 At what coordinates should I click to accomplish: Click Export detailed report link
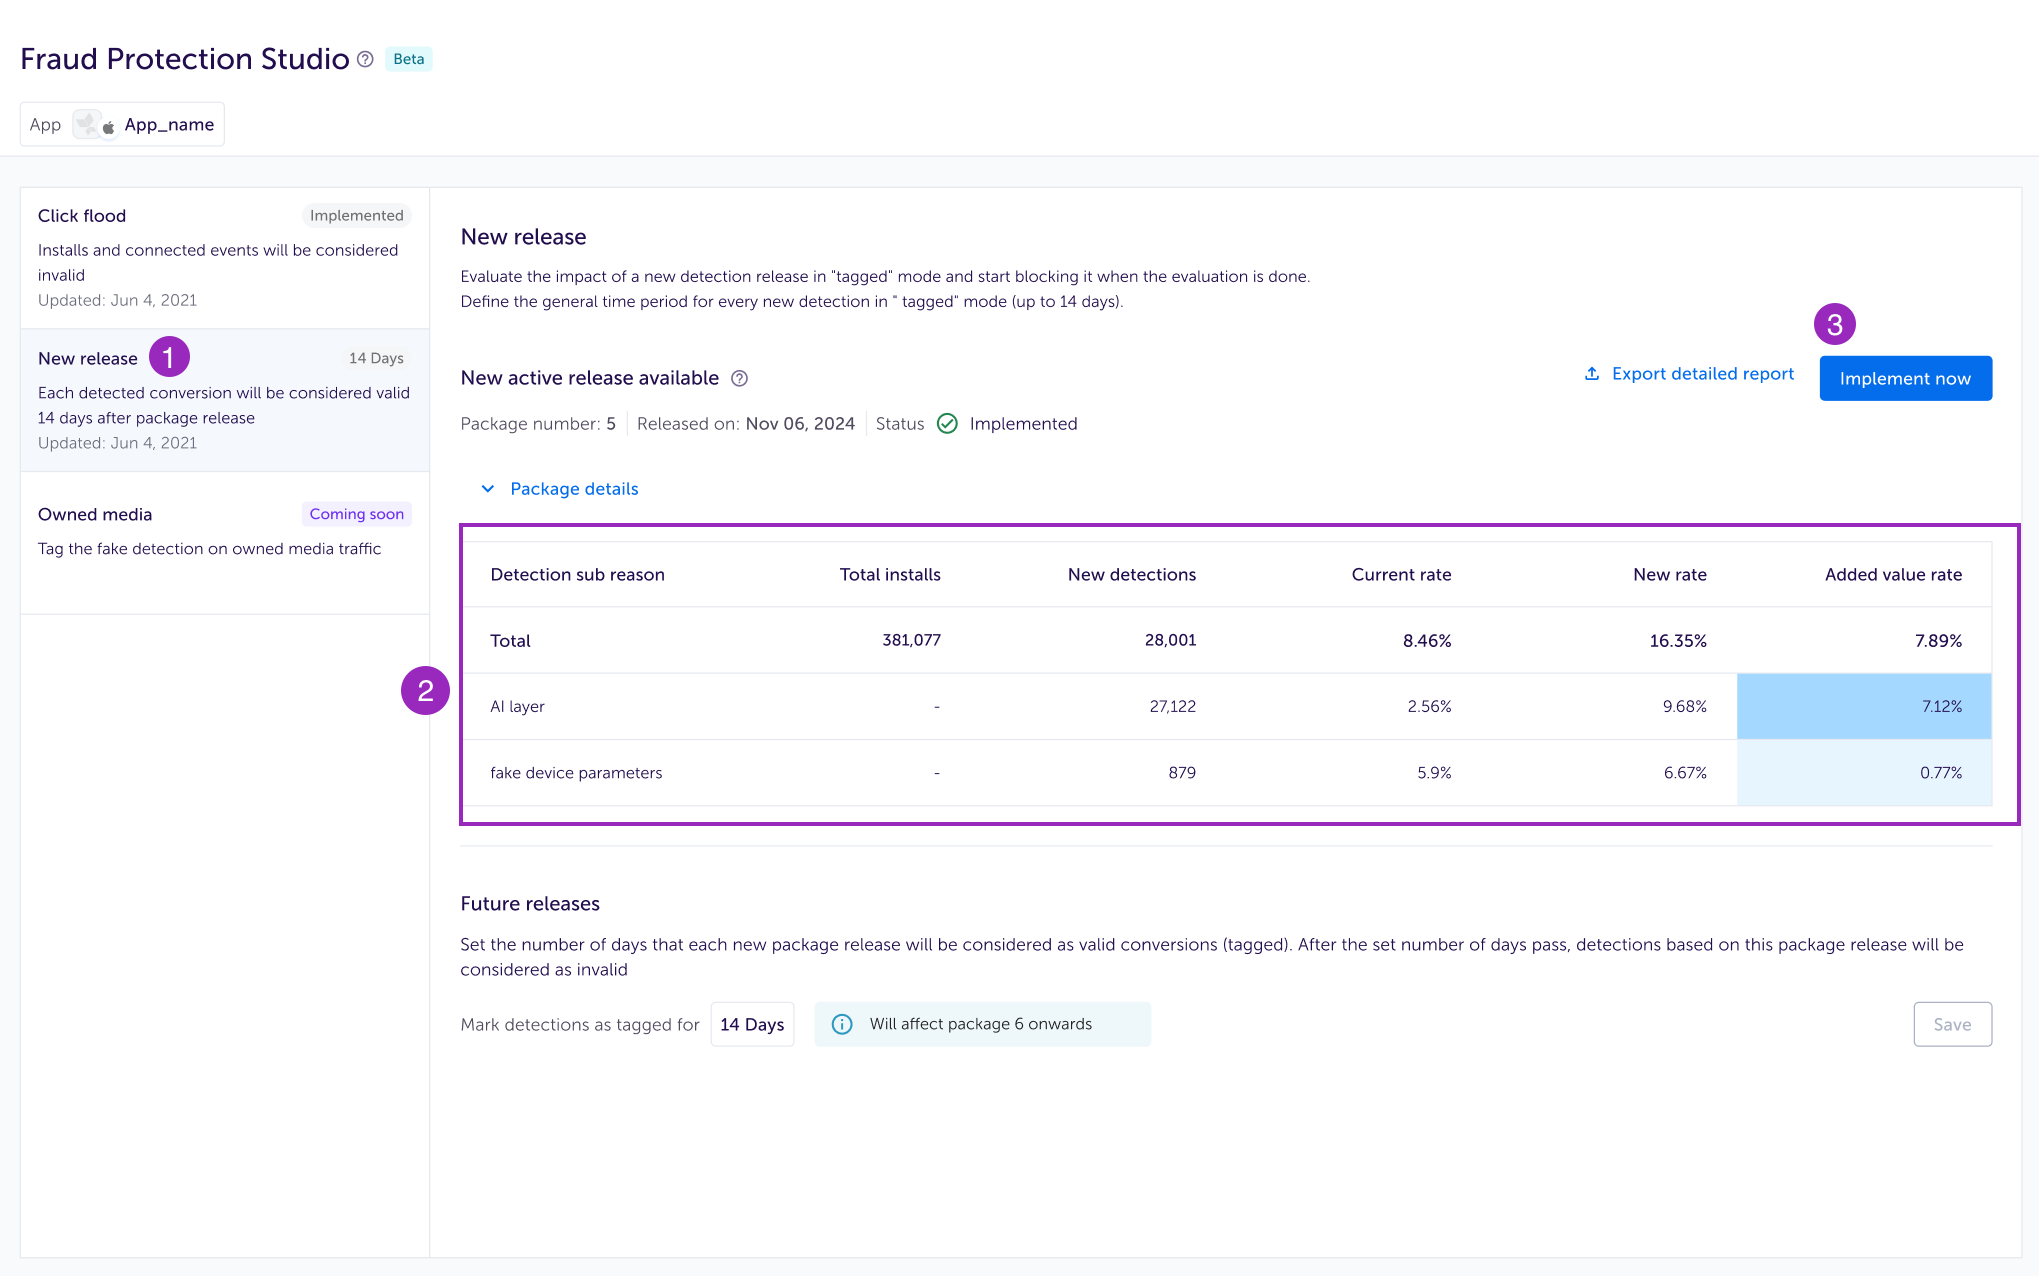pos(1702,374)
